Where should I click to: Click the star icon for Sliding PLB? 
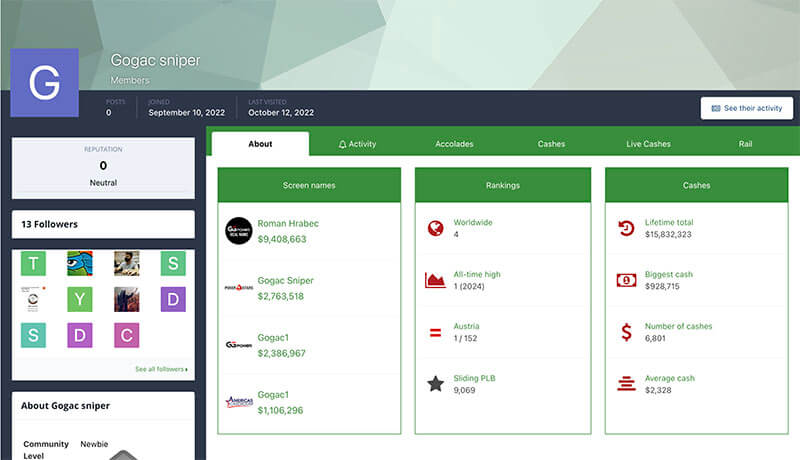435,384
